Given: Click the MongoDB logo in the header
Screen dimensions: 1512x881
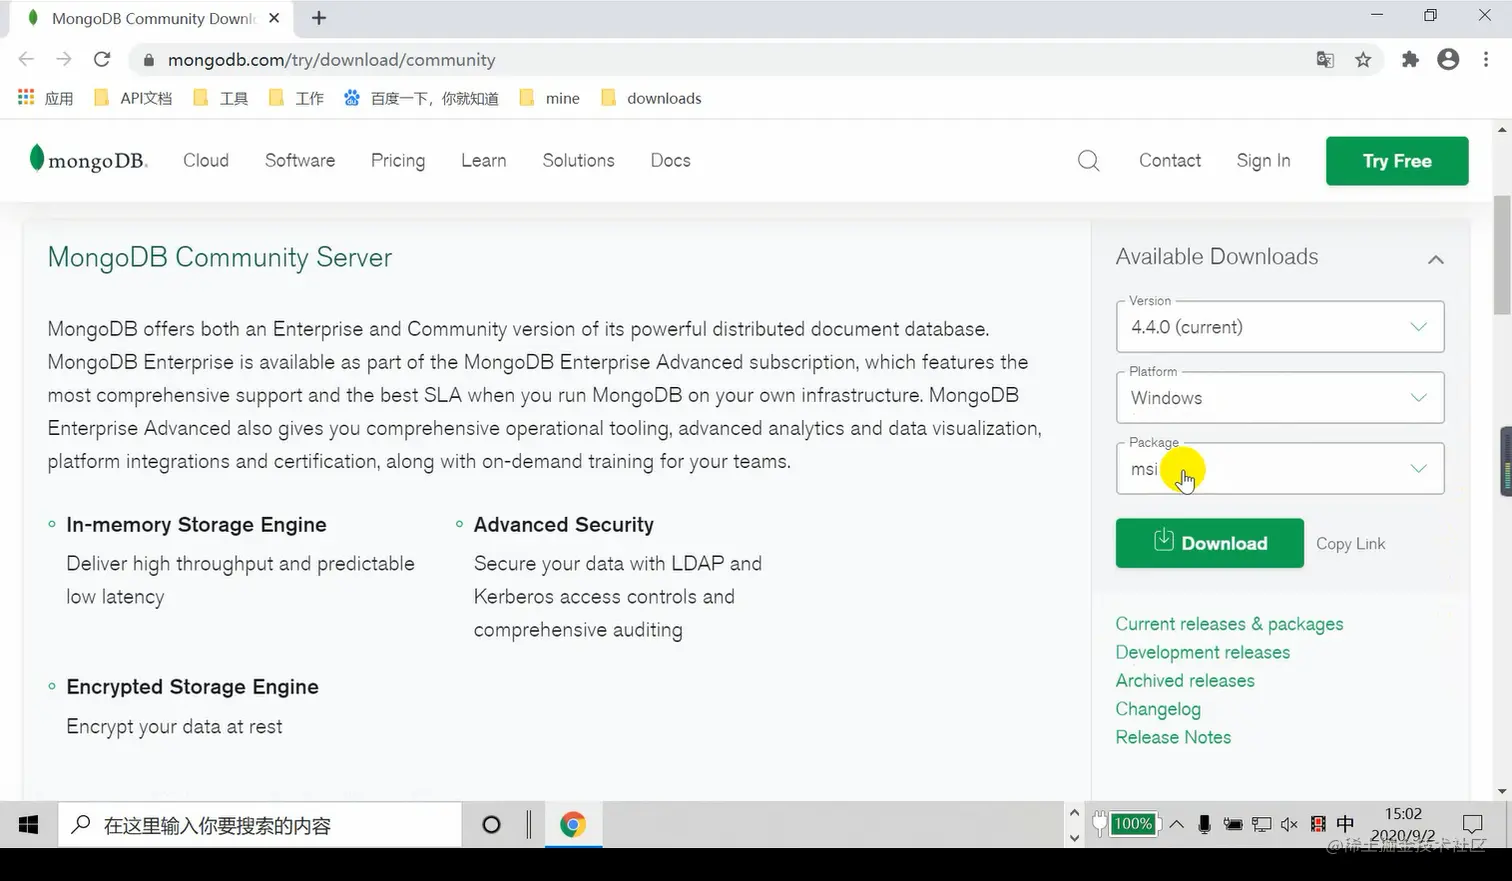Looking at the screenshot, I should pyautogui.click(x=88, y=160).
